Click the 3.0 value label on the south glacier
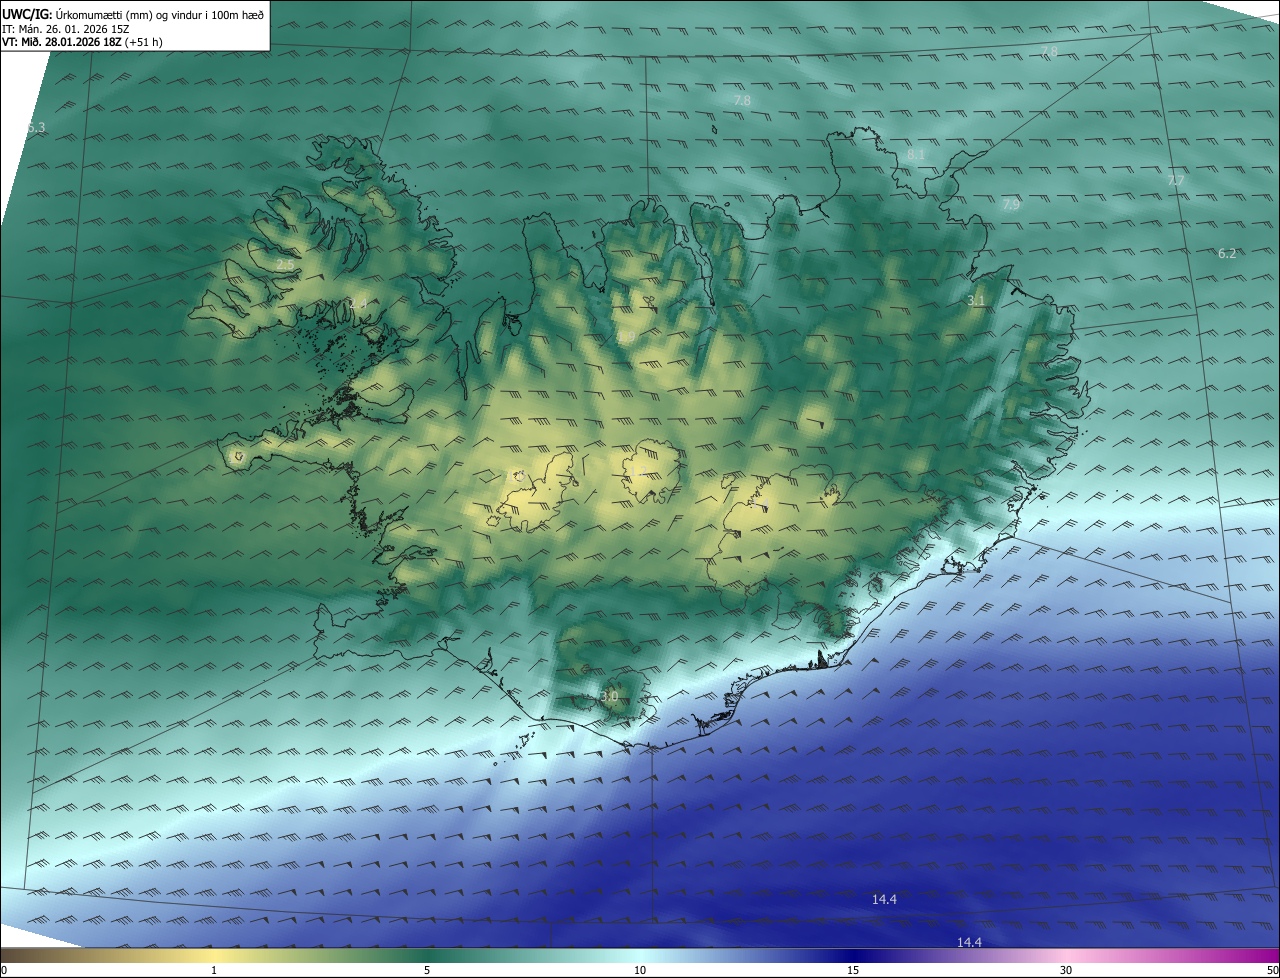Screen dimensions: 1280x978 610,696
